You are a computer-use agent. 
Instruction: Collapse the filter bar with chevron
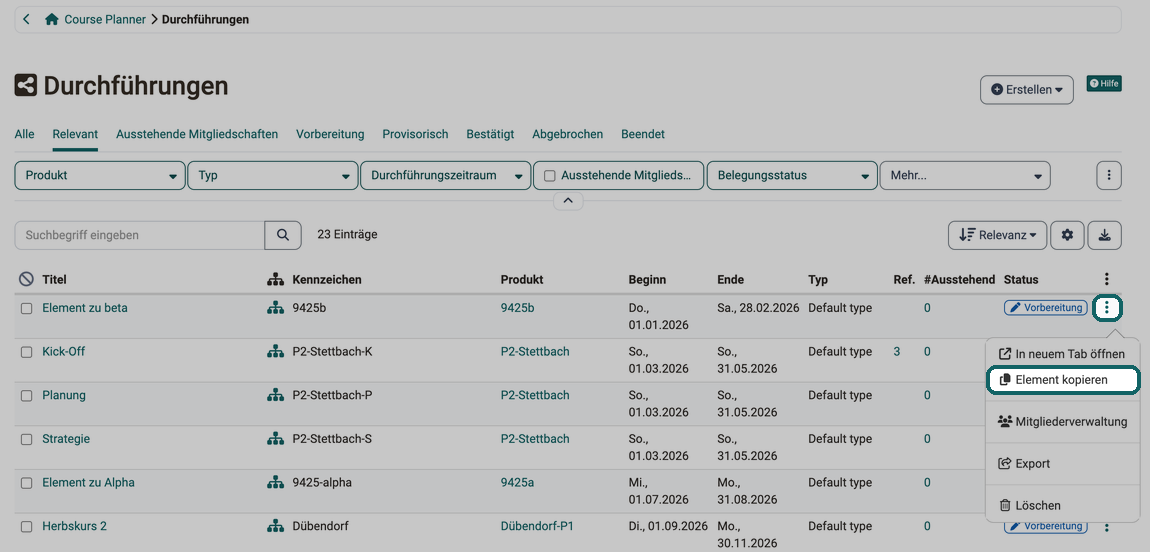(568, 200)
